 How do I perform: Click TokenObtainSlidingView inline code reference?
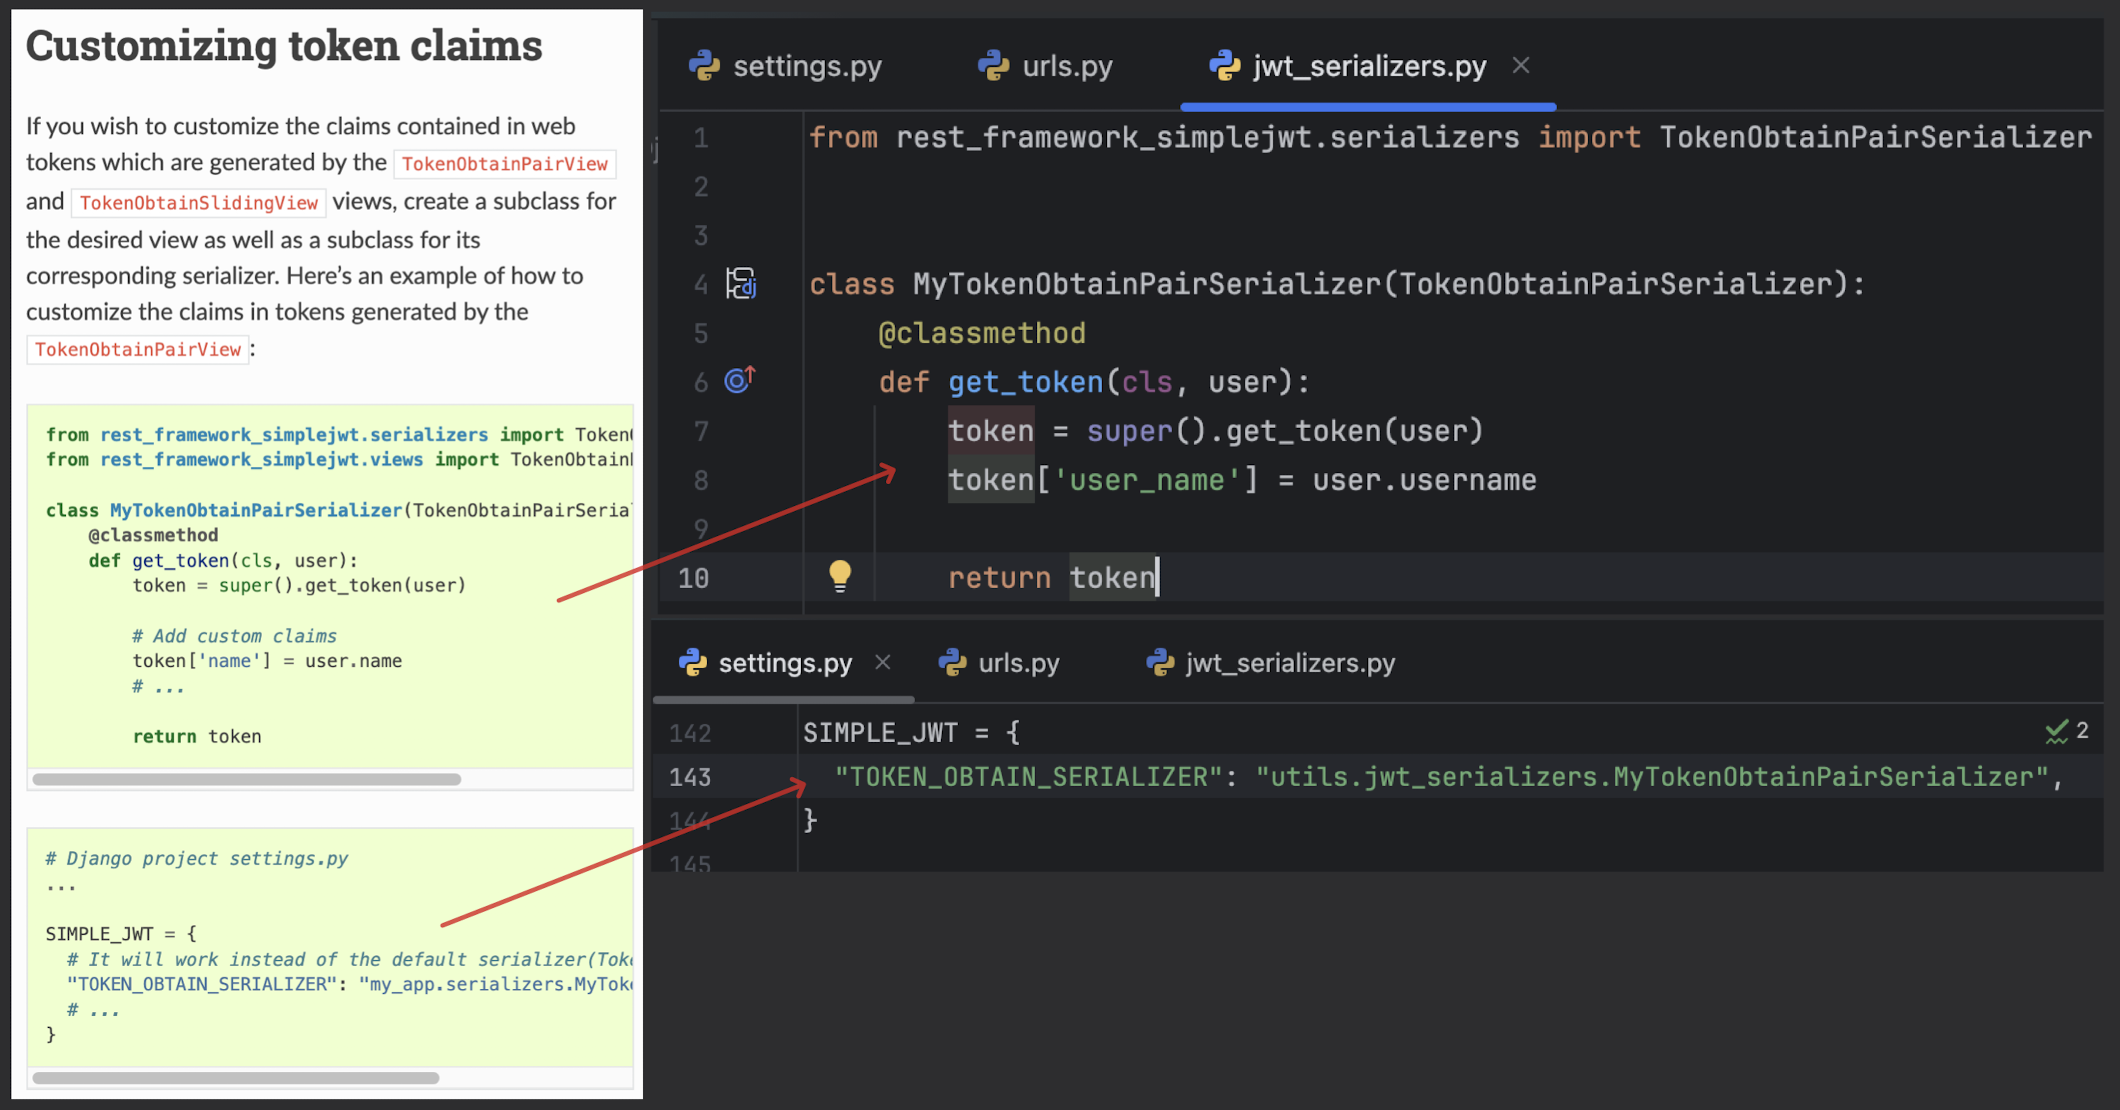point(198,203)
